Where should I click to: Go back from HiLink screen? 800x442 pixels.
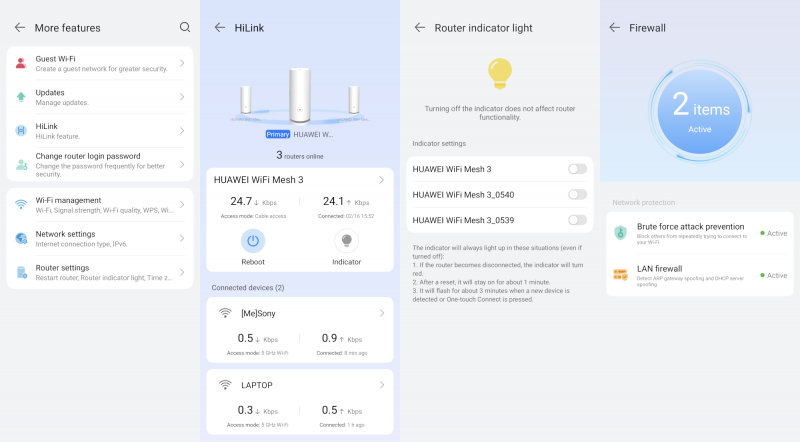(x=220, y=28)
